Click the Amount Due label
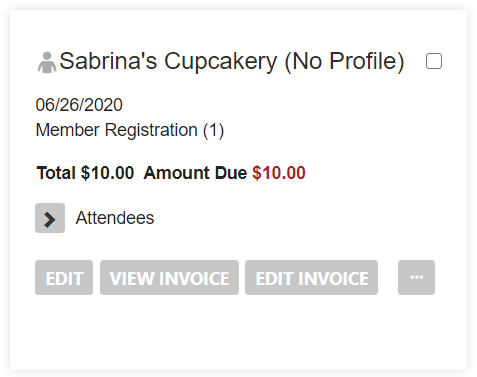Screen dimensions: 477x377 [195, 173]
